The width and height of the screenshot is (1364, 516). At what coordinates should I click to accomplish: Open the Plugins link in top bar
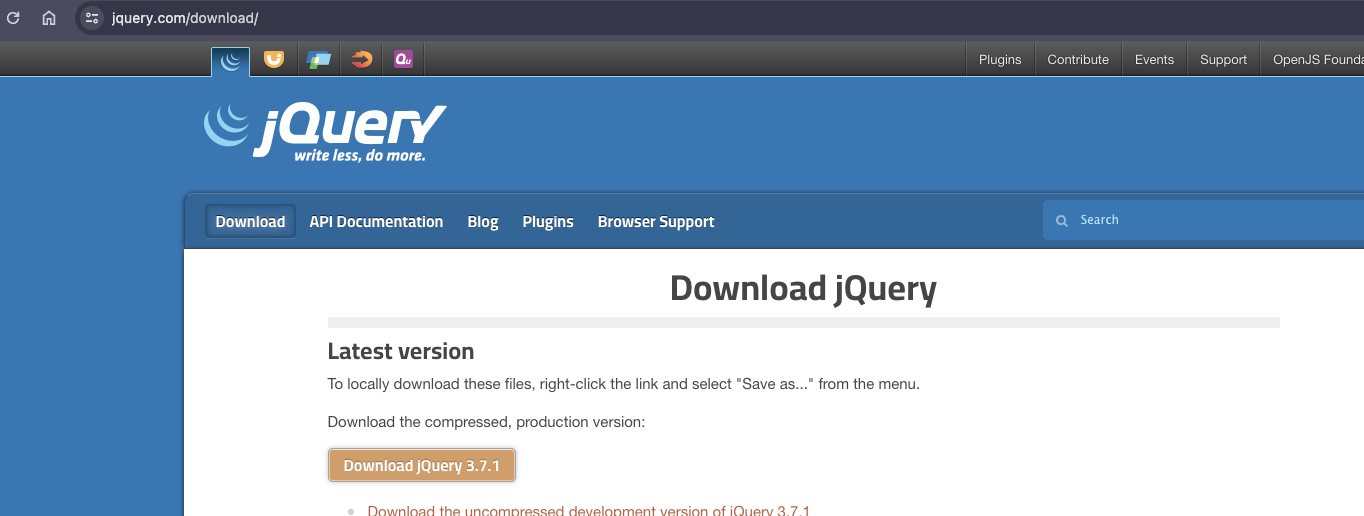click(1000, 59)
